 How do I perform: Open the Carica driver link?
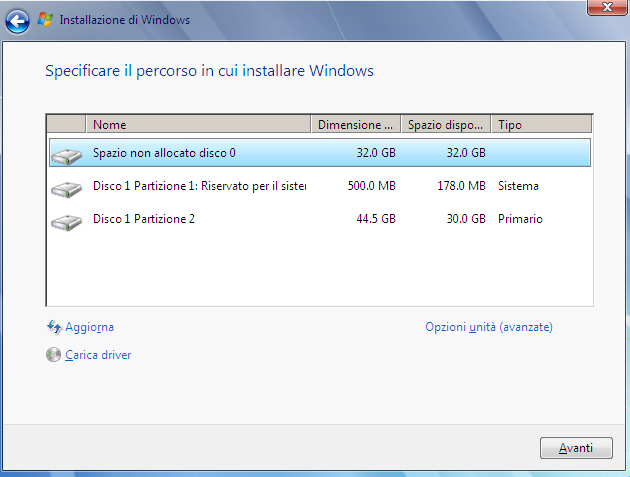pos(98,355)
